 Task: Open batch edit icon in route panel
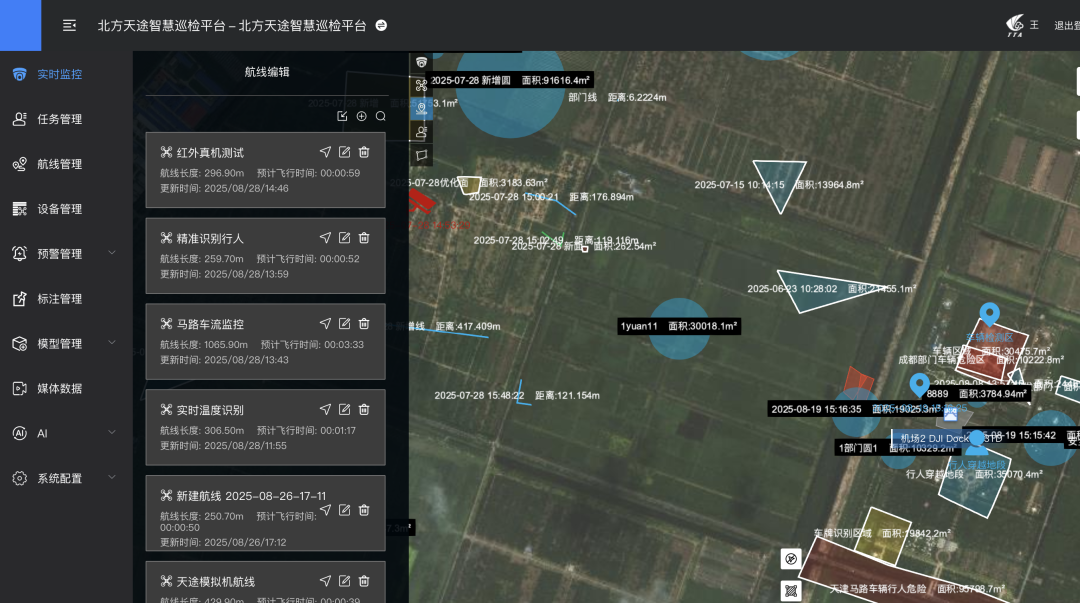pyautogui.click(x=342, y=116)
